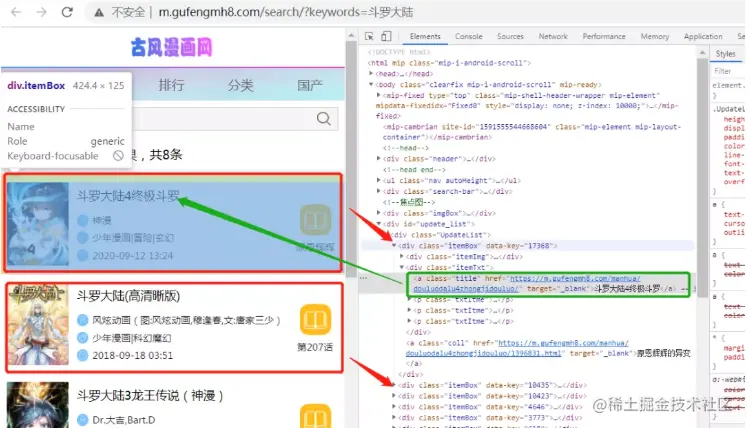The height and width of the screenshot is (428, 747).
Task: Click the Dr.大吉,Bart.D author text
Action: (x=123, y=420)
